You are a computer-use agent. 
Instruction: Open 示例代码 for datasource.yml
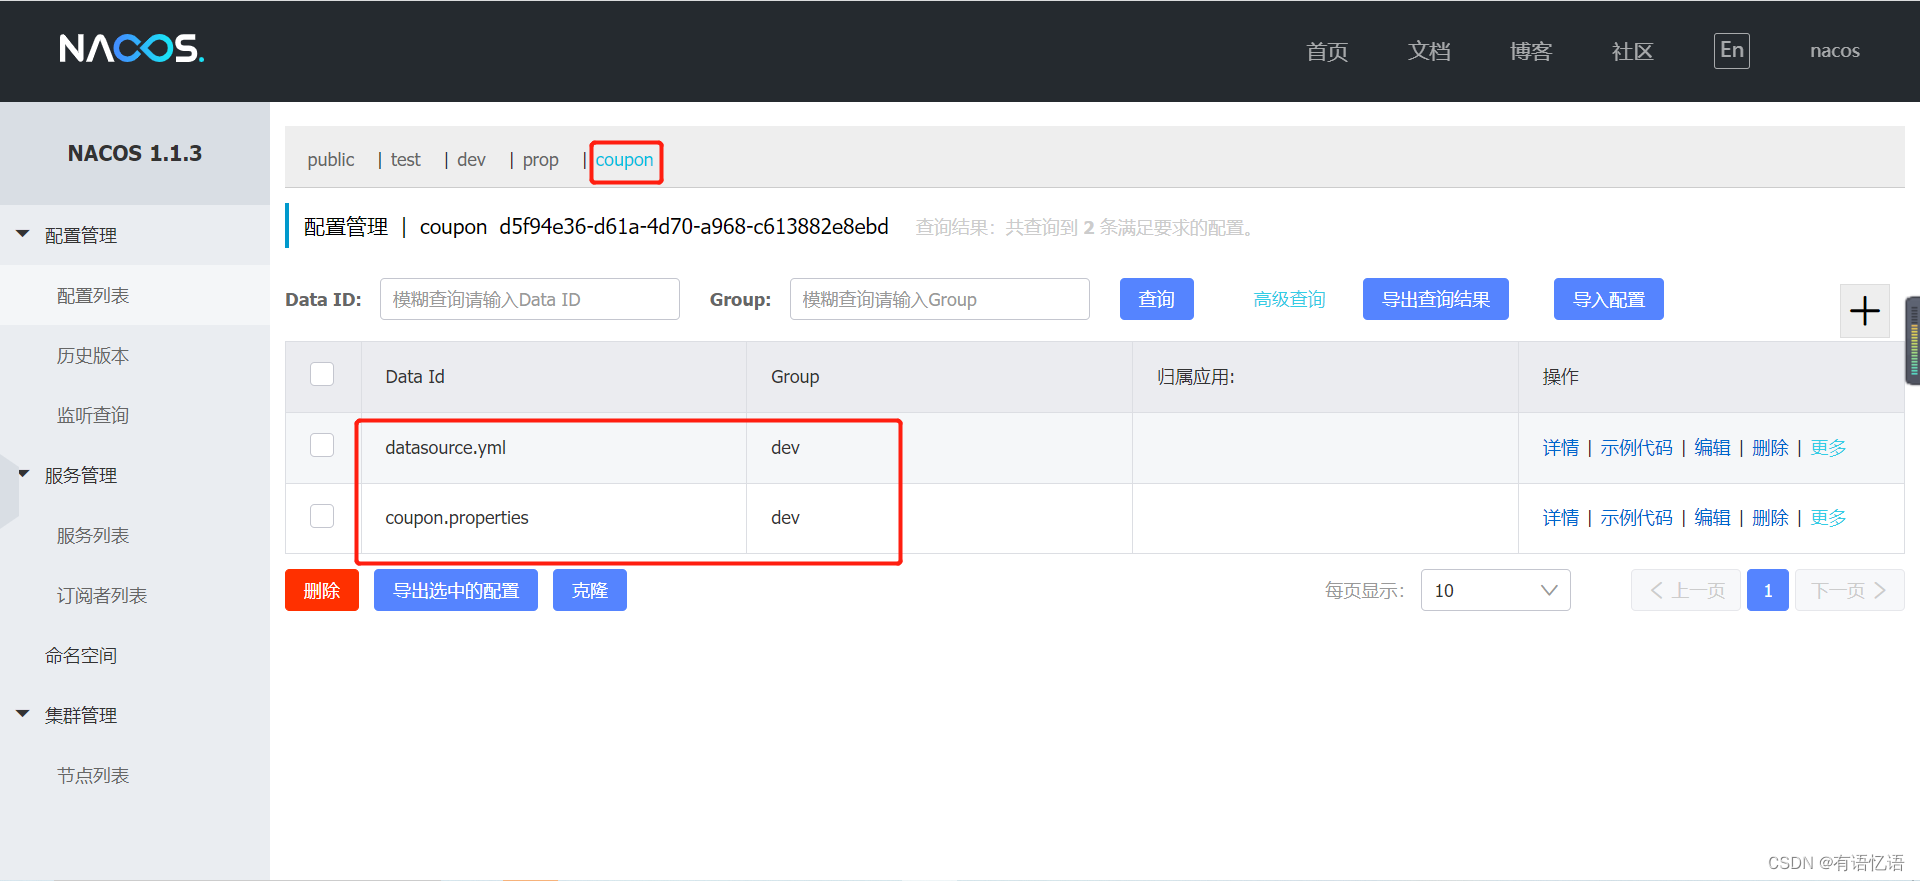(x=1636, y=448)
